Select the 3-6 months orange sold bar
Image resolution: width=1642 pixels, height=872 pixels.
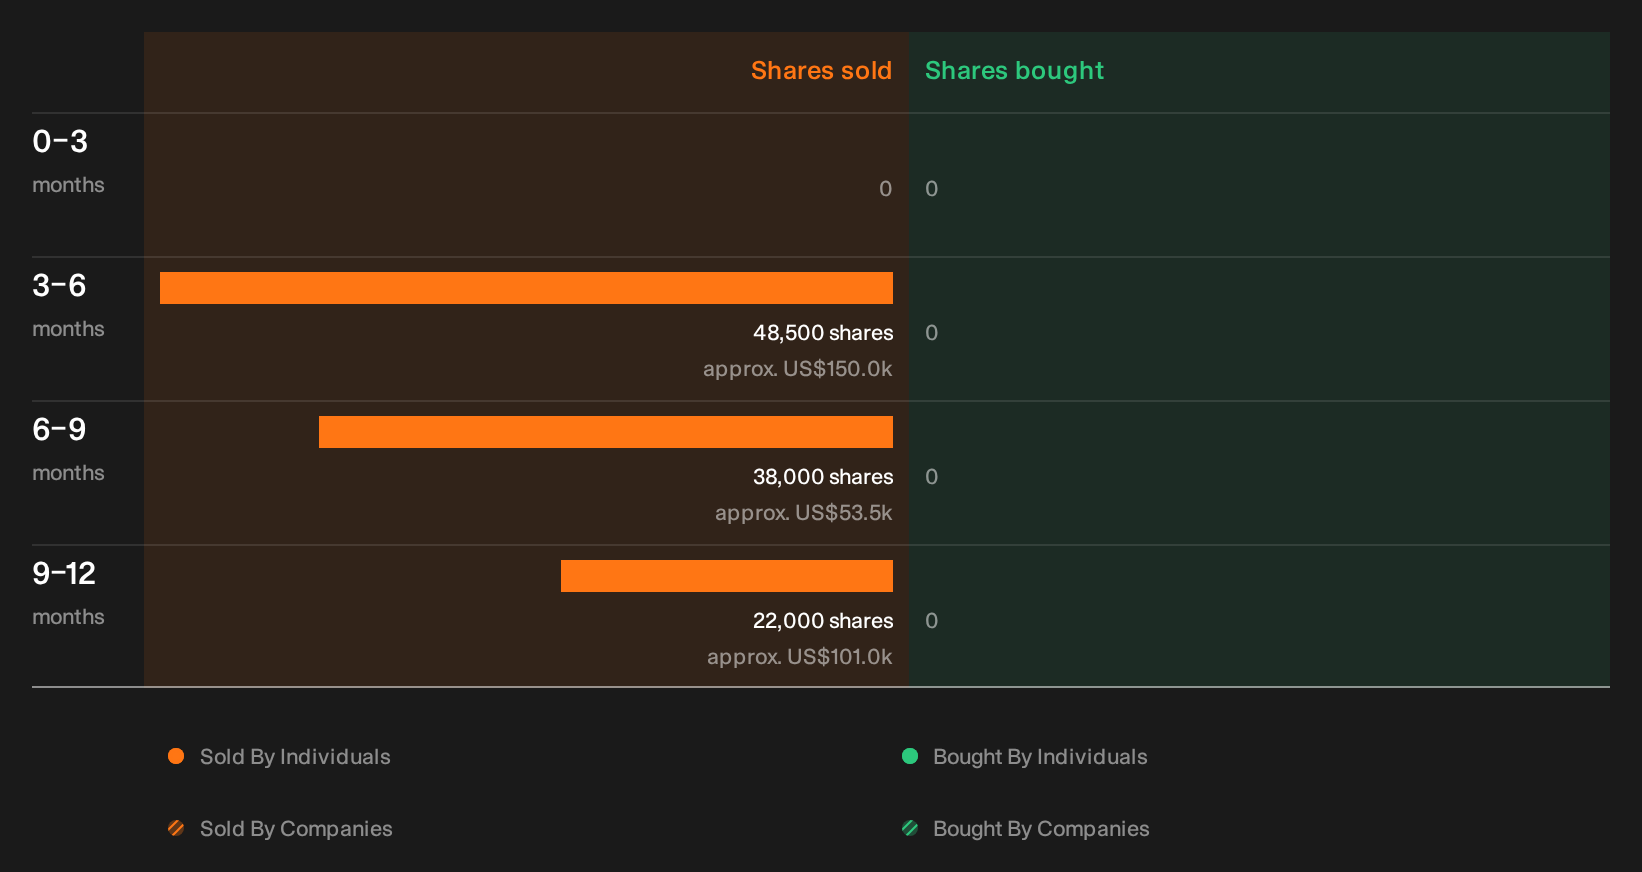(x=526, y=288)
